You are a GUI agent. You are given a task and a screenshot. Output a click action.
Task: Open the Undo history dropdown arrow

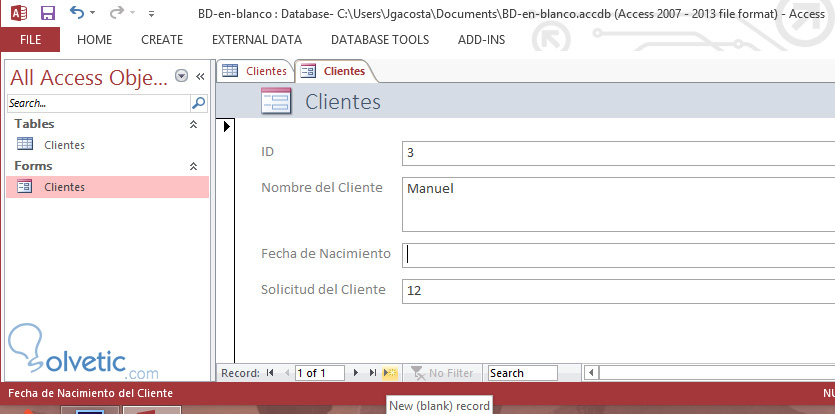(x=93, y=13)
